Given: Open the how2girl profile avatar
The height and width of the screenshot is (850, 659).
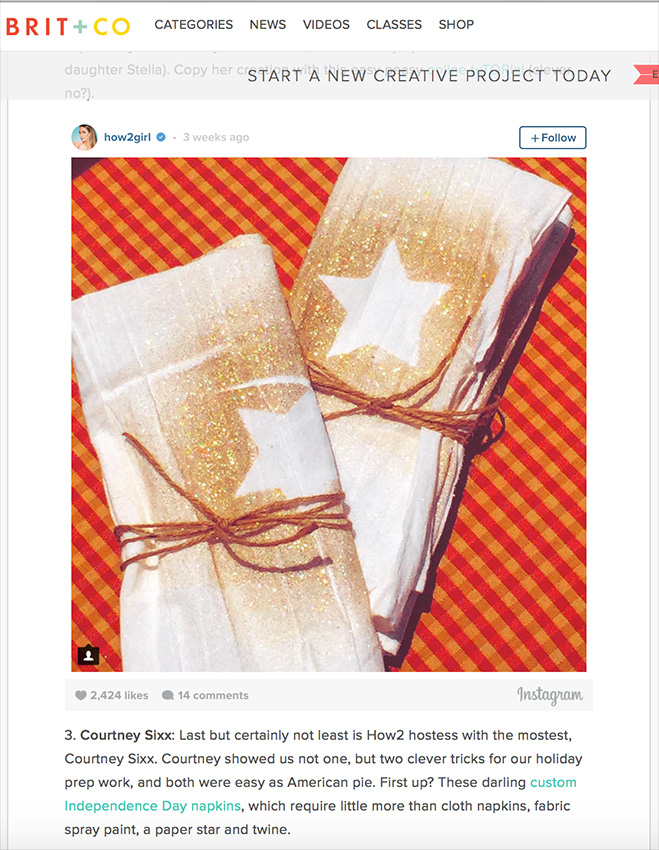Looking at the screenshot, I should point(84,137).
